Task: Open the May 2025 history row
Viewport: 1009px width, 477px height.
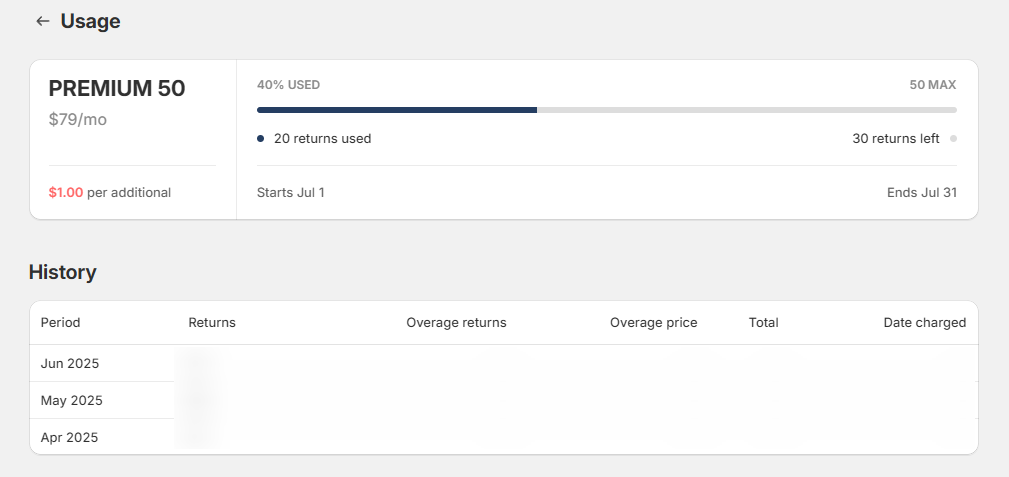Action: [x=504, y=400]
